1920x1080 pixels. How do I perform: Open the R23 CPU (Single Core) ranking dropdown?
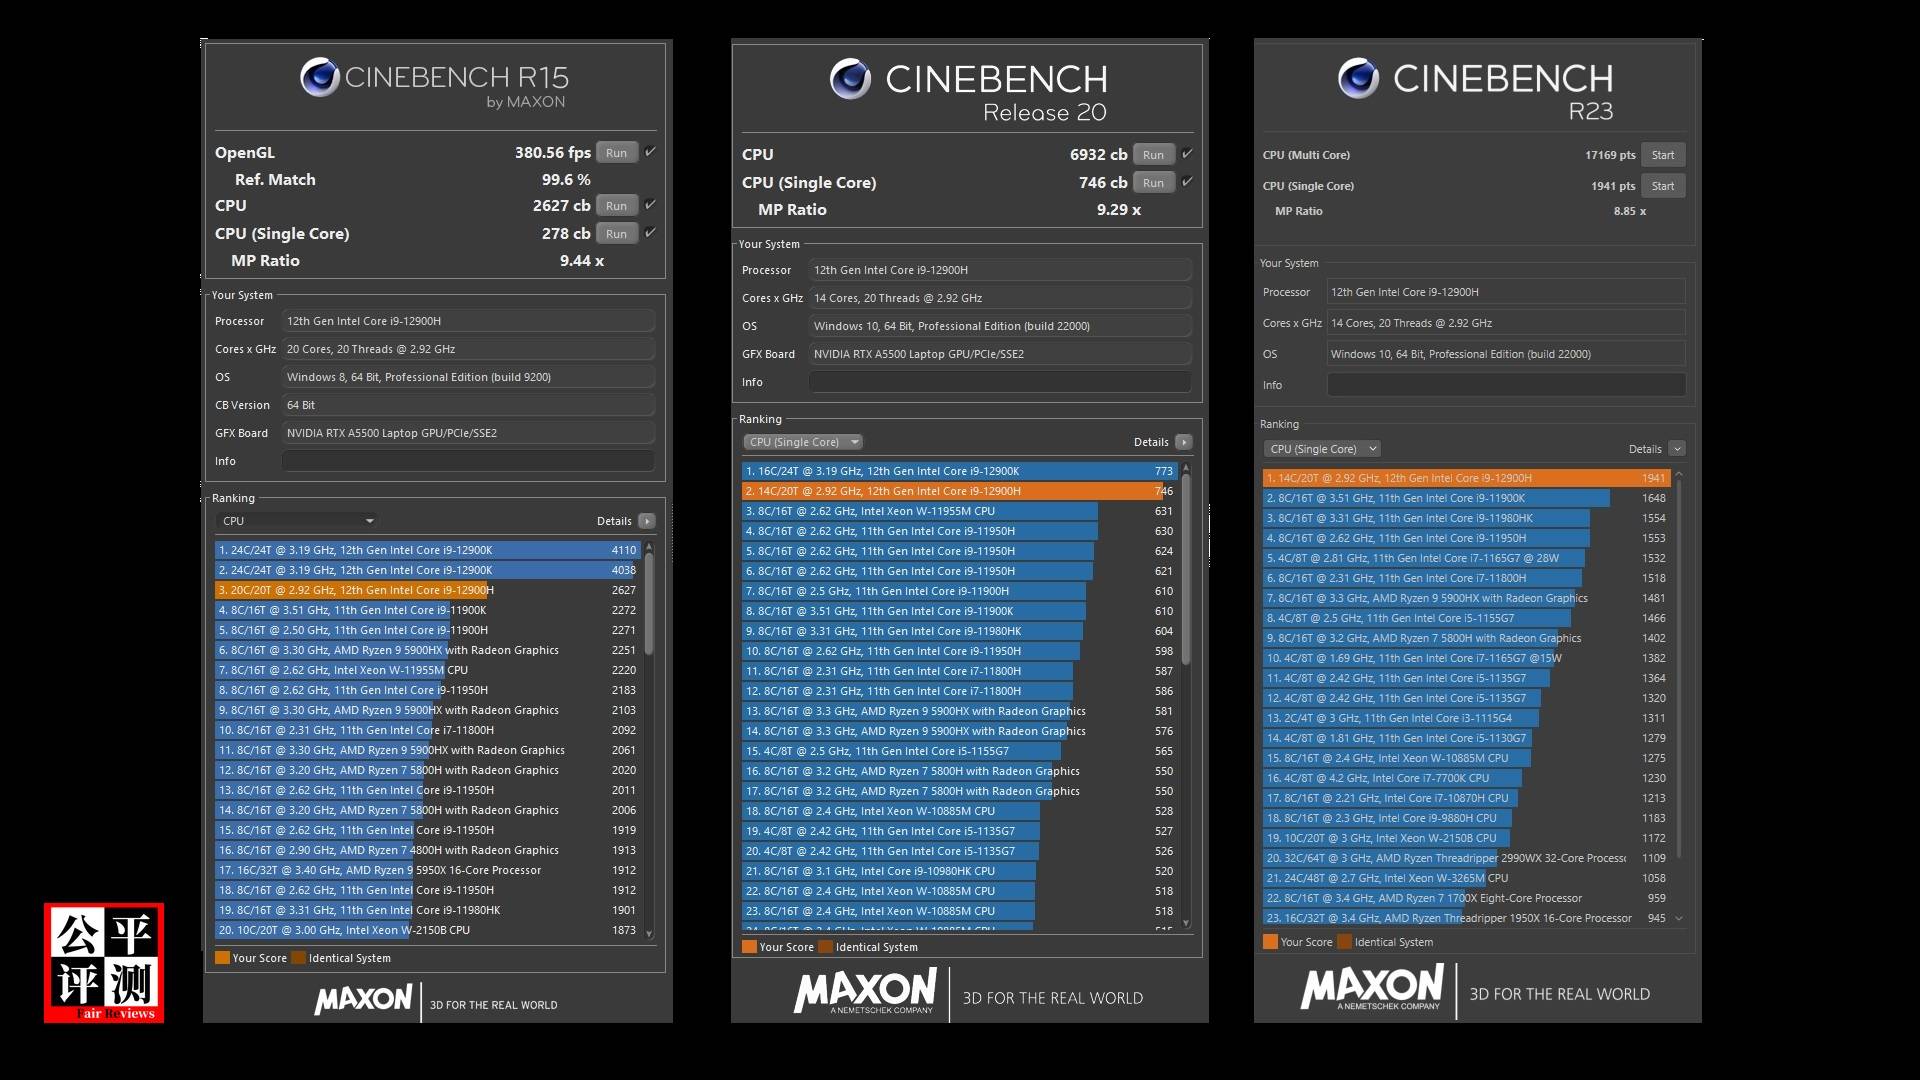pyautogui.click(x=1321, y=449)
